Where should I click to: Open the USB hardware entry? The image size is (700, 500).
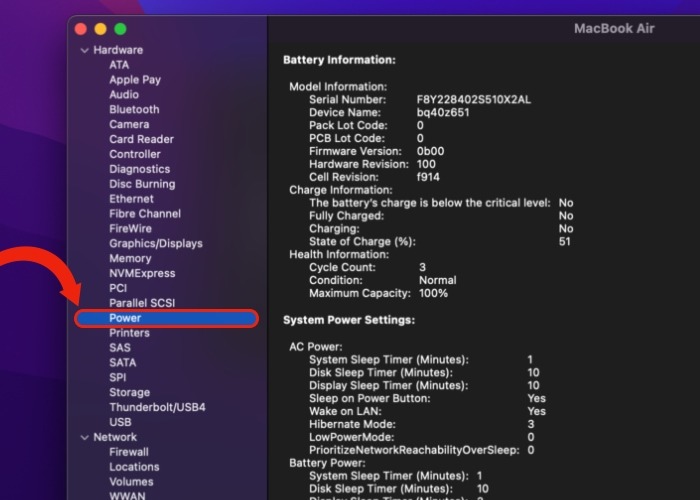[120, 422]
